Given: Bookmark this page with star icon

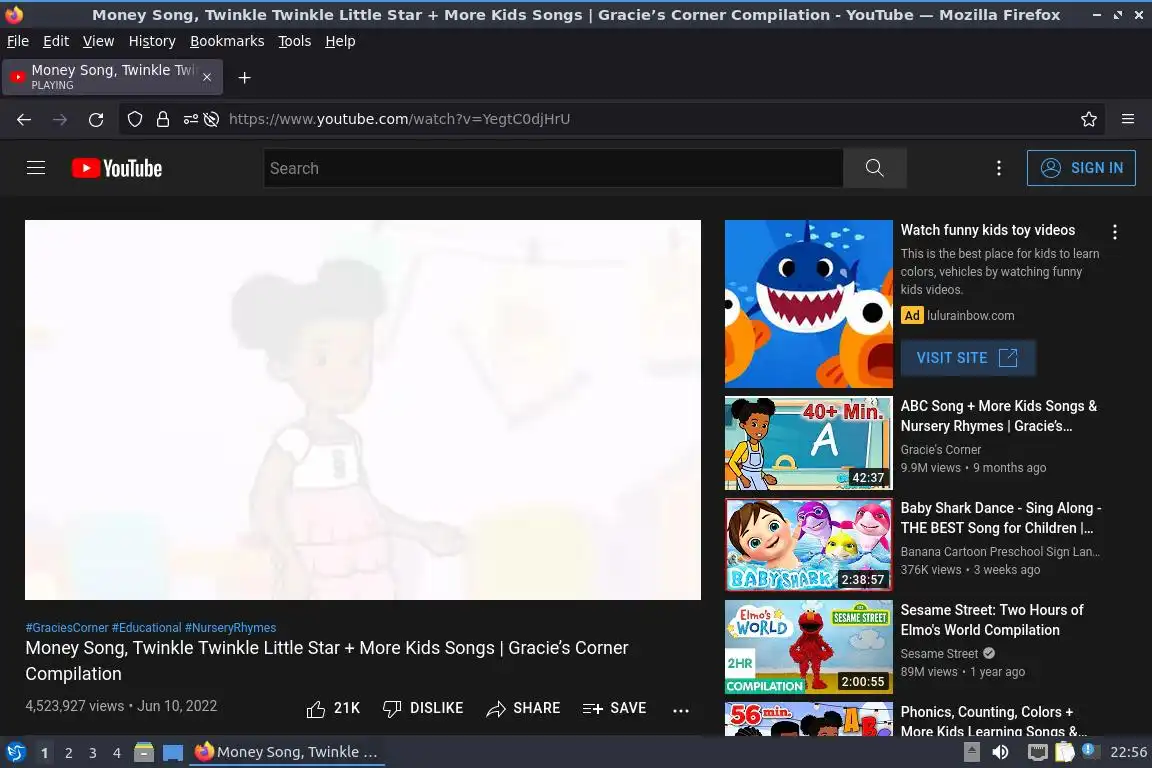Looking at the screenshot, I should [x=1089, y=119].
